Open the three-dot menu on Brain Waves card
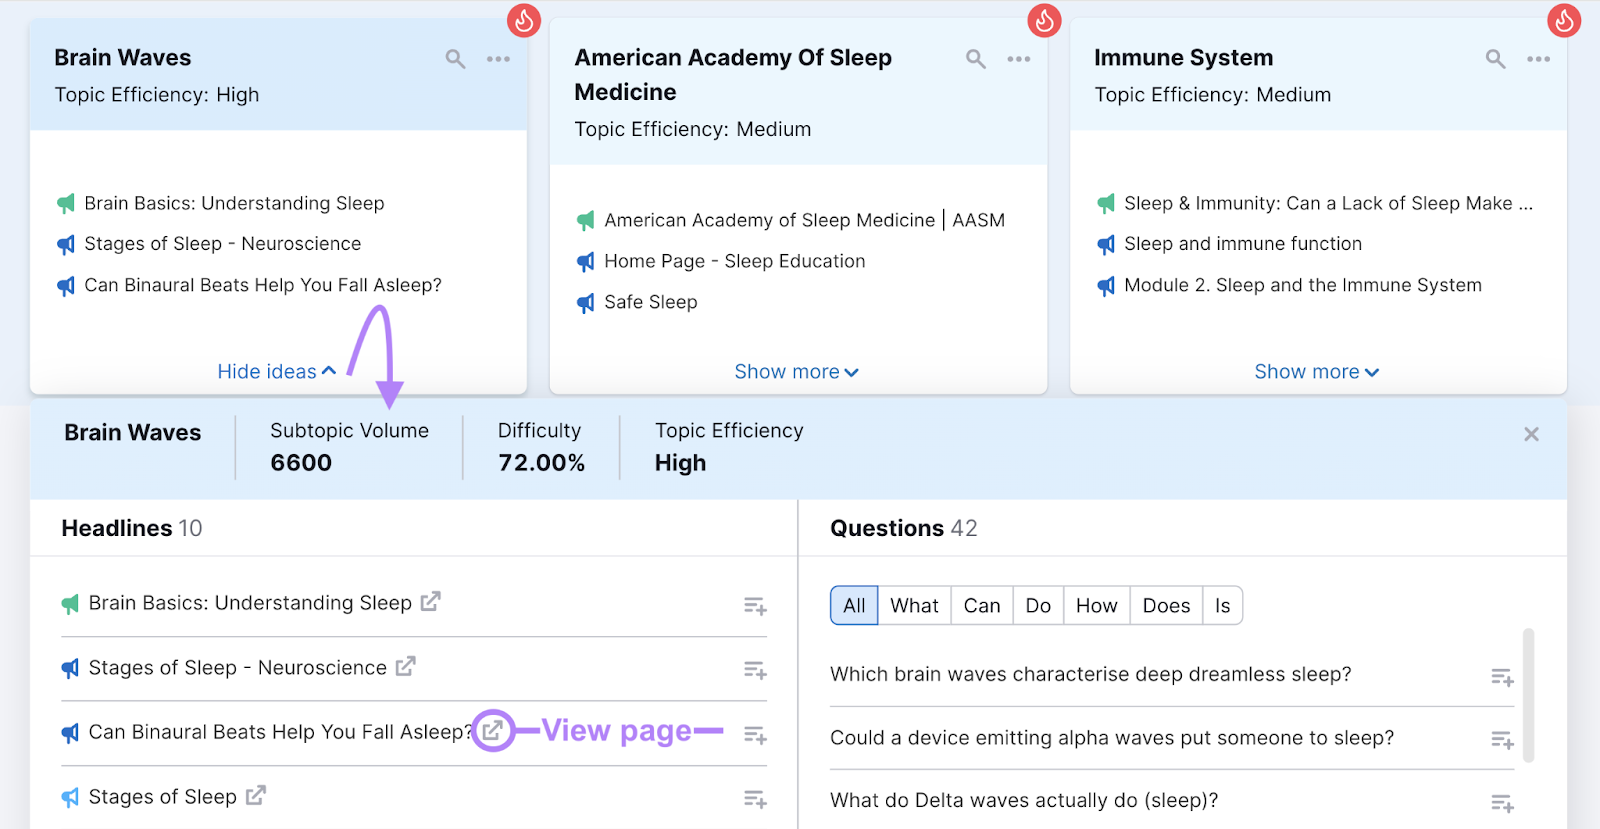 pos(498,59)
